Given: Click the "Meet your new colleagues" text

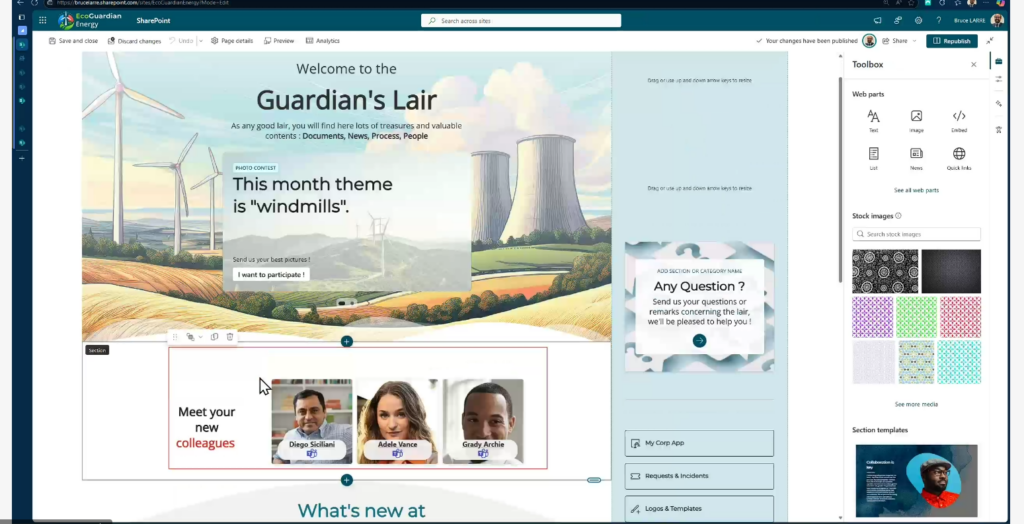Looking at the screenshot, I should click(206, 427).
